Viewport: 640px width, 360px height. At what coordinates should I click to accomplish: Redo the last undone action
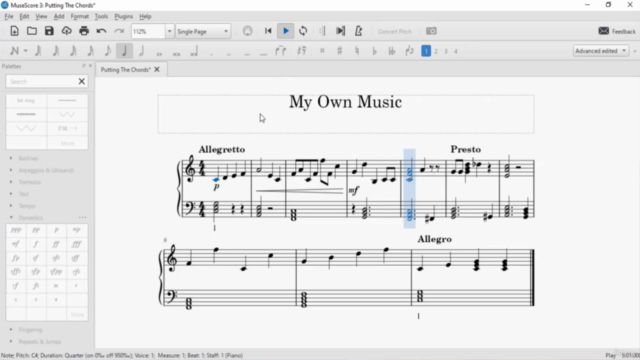pos(119,31)
